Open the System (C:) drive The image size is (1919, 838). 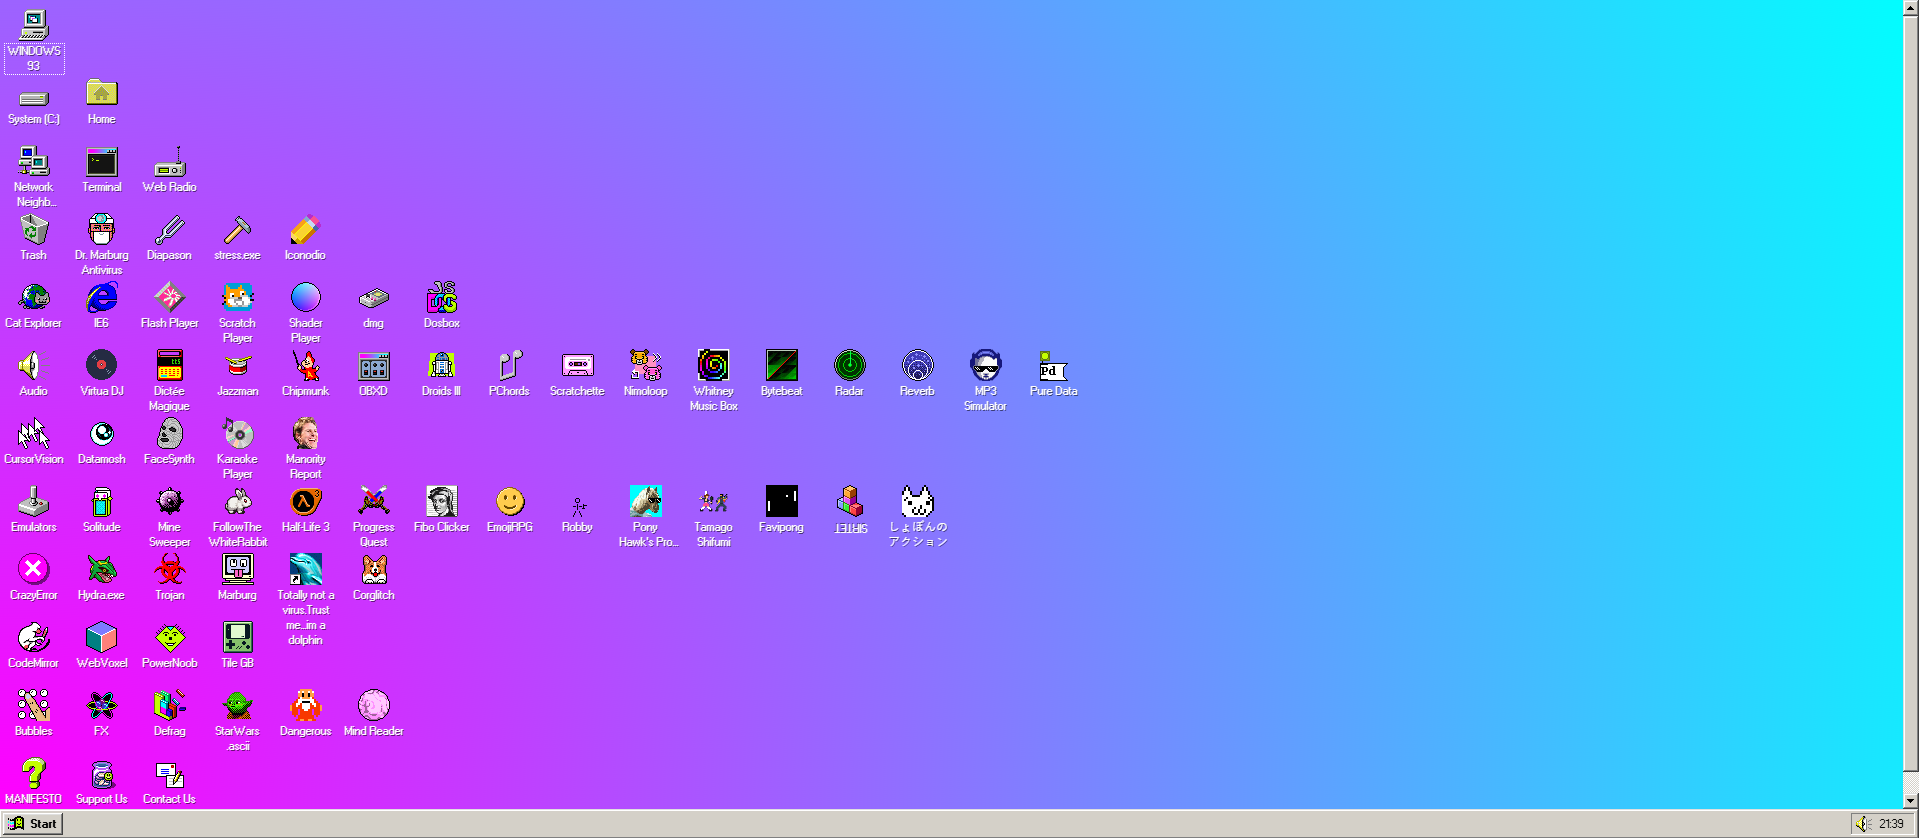click(34, 98)
